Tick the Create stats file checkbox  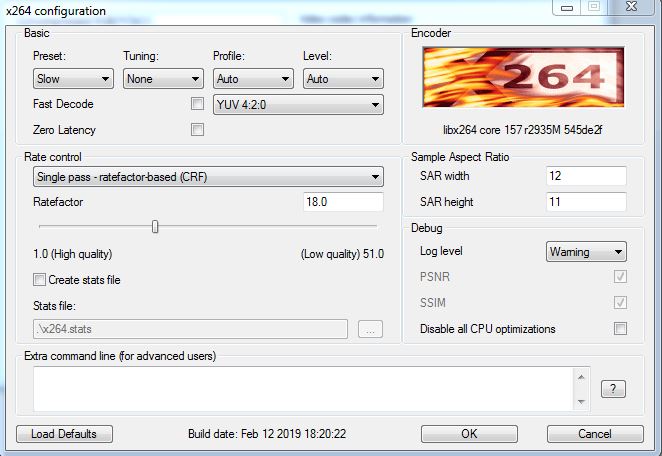pos(39,280)
